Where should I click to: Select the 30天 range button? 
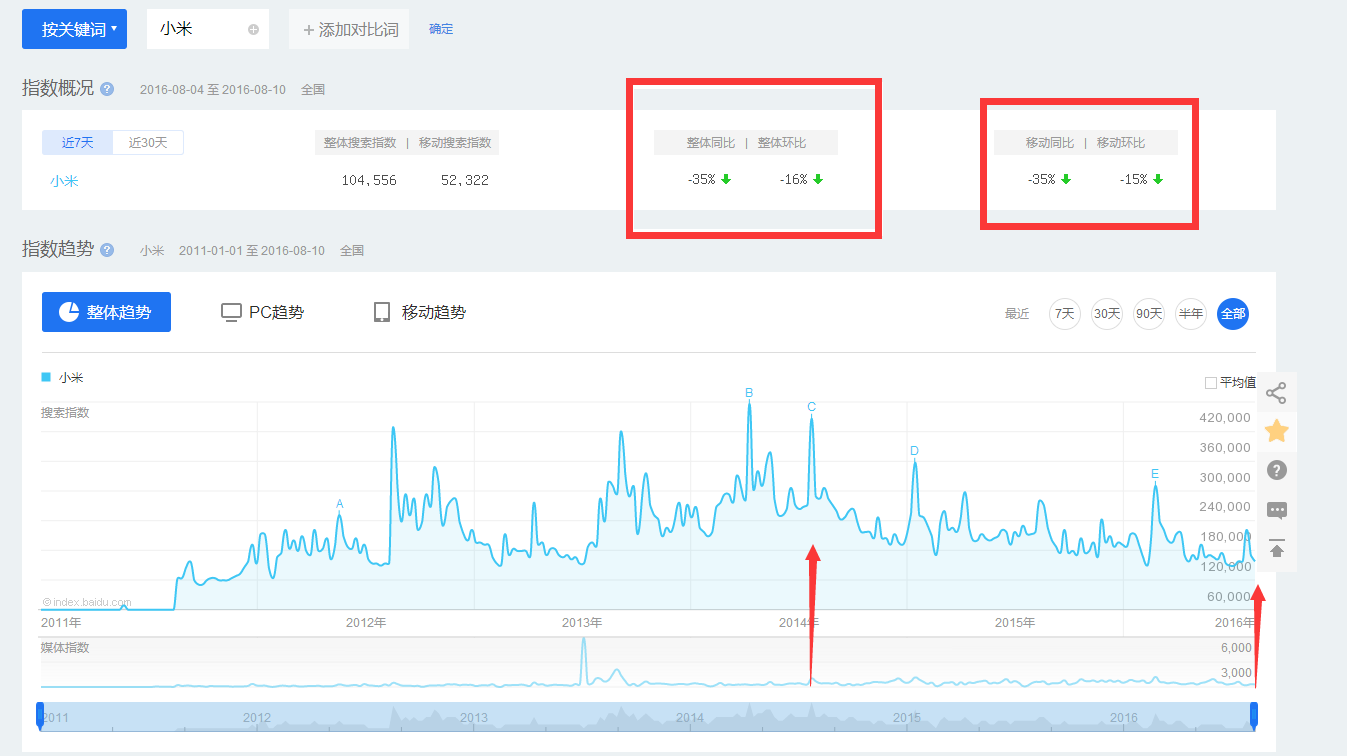click(1107, 314)
